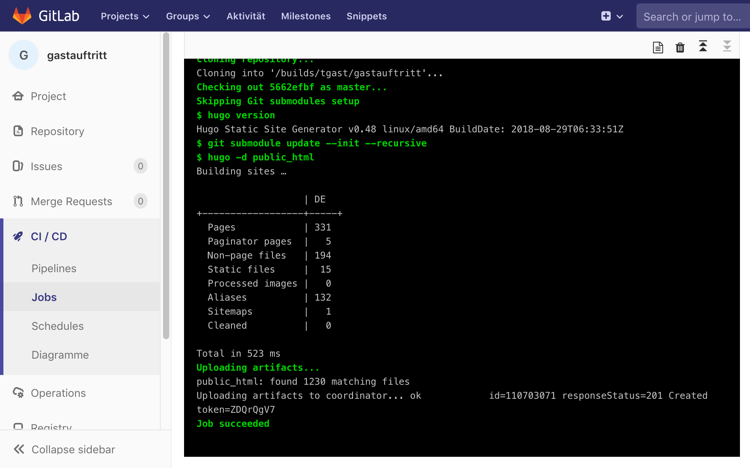The width and height of the screenshot is (750, 468).
Task: Open the raw job log icon
Action: [x=658, y=47]
